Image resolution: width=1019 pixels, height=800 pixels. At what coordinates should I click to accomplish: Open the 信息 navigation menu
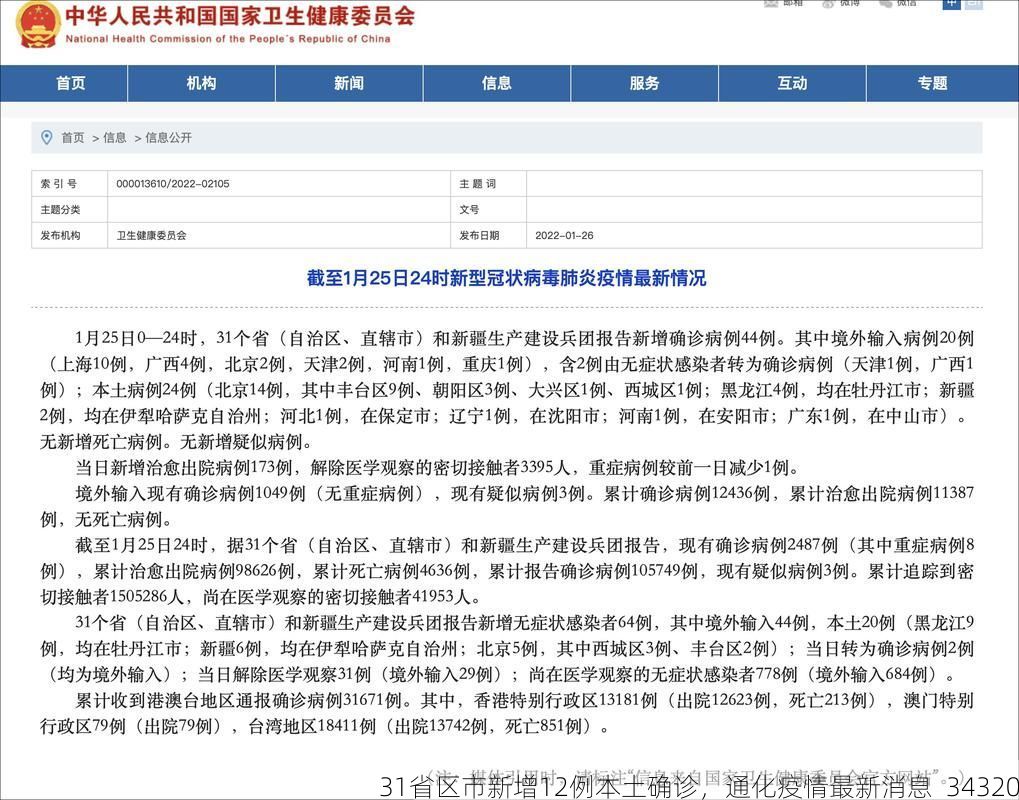tap(495, 83)
